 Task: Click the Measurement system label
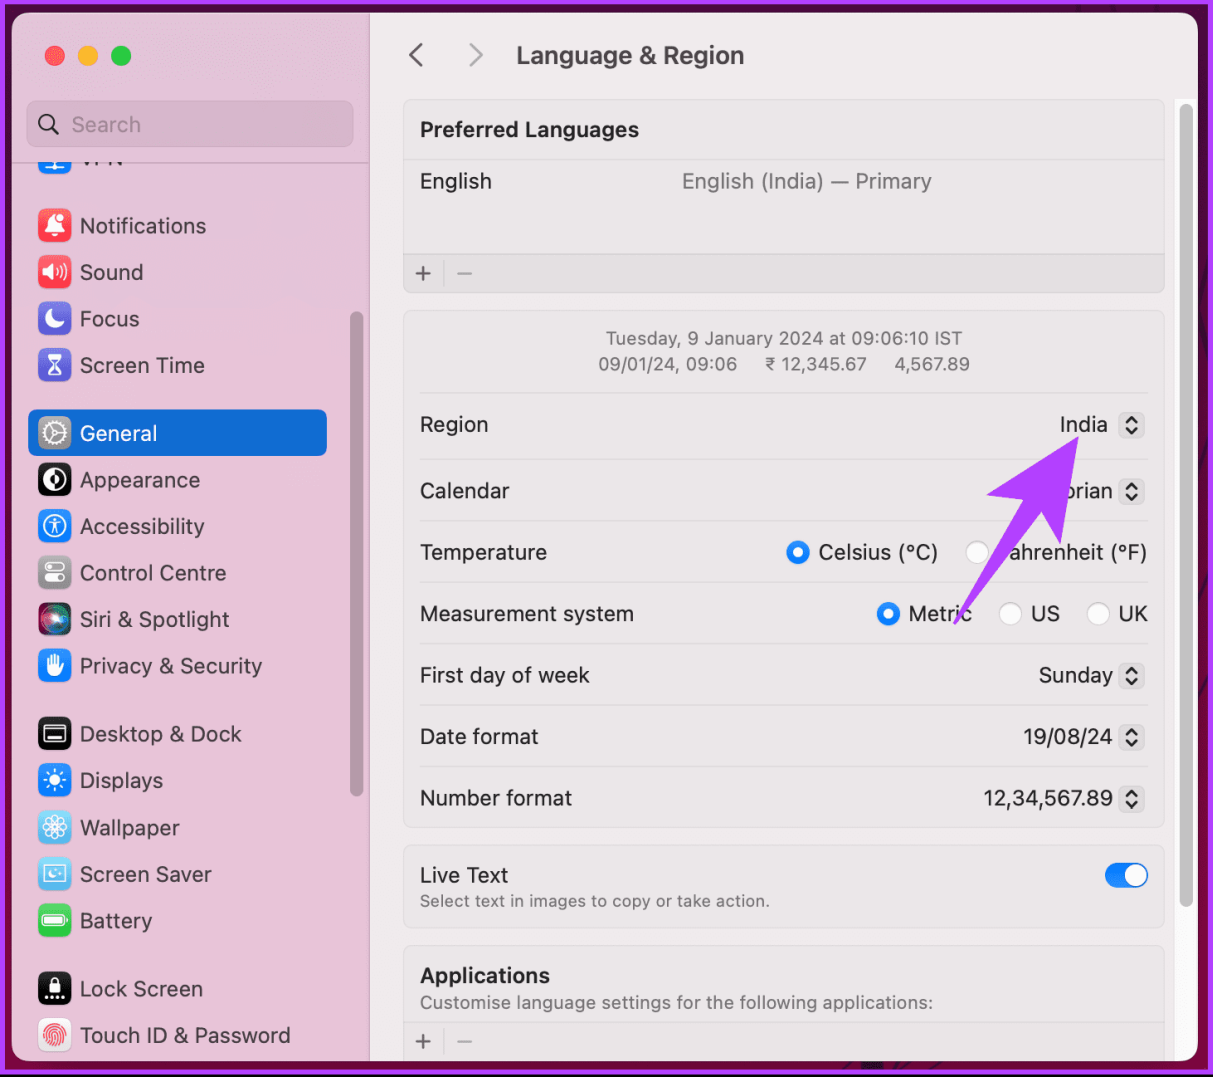click(527, 614)
